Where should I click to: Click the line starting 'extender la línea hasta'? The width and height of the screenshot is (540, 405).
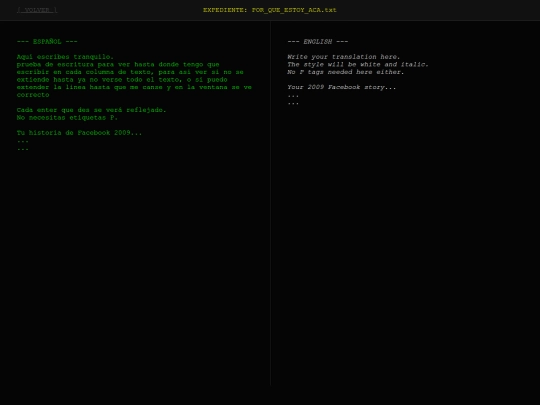[x=134, y=87]
